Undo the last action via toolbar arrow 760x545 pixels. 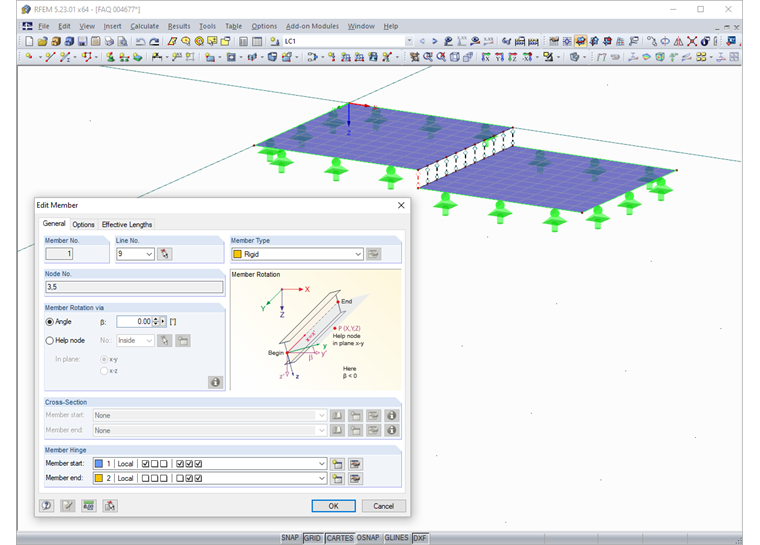click(141, 41)
